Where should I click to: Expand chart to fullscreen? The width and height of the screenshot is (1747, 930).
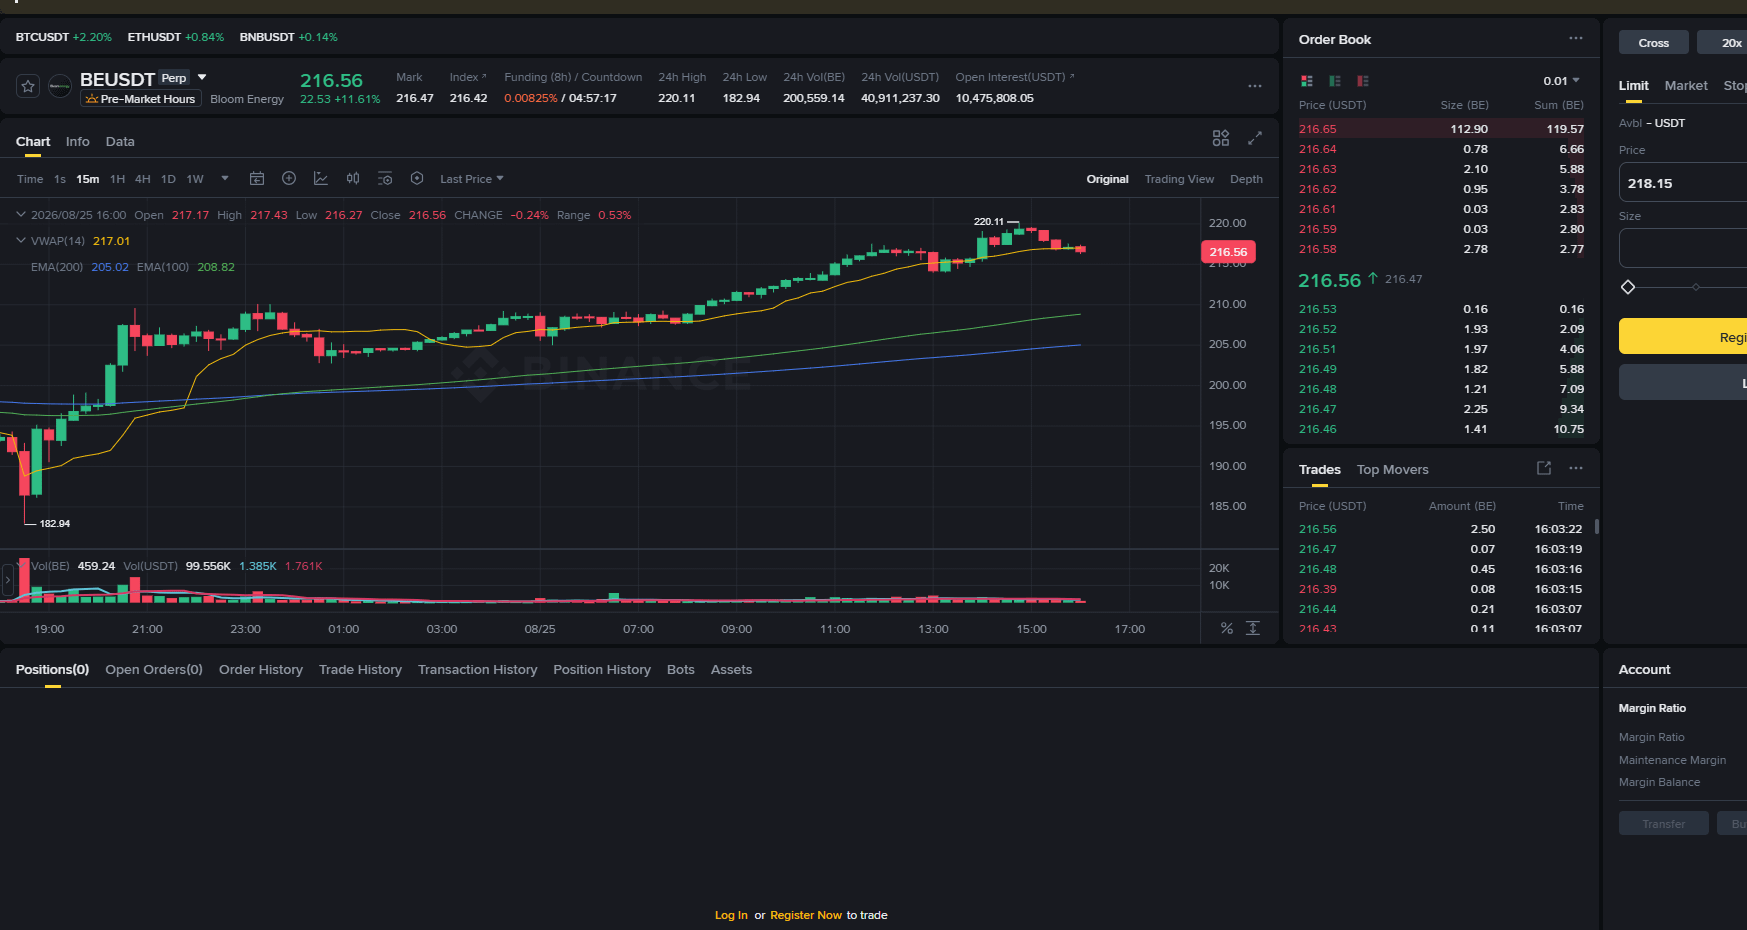point(1255,138)
